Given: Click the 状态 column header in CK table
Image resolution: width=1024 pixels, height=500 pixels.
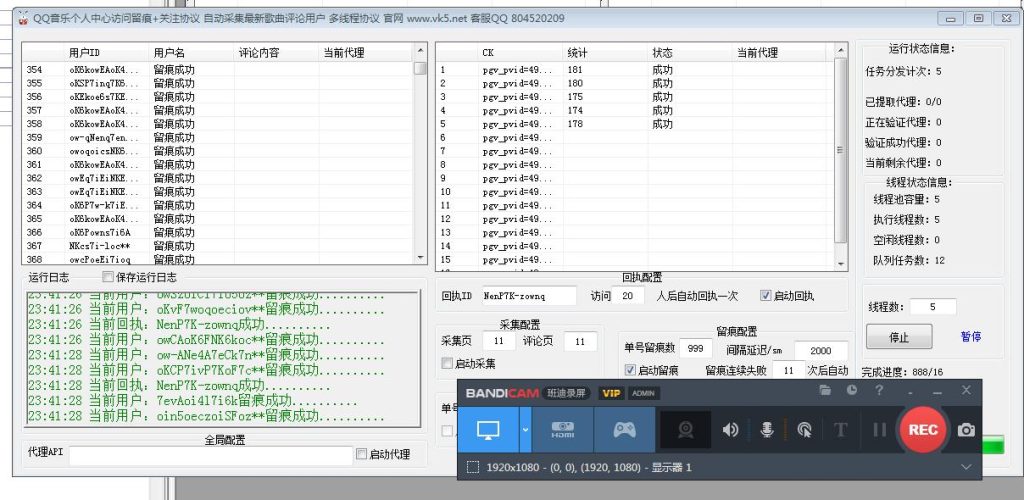Looking at the screenshot, I should click(663, 52).
